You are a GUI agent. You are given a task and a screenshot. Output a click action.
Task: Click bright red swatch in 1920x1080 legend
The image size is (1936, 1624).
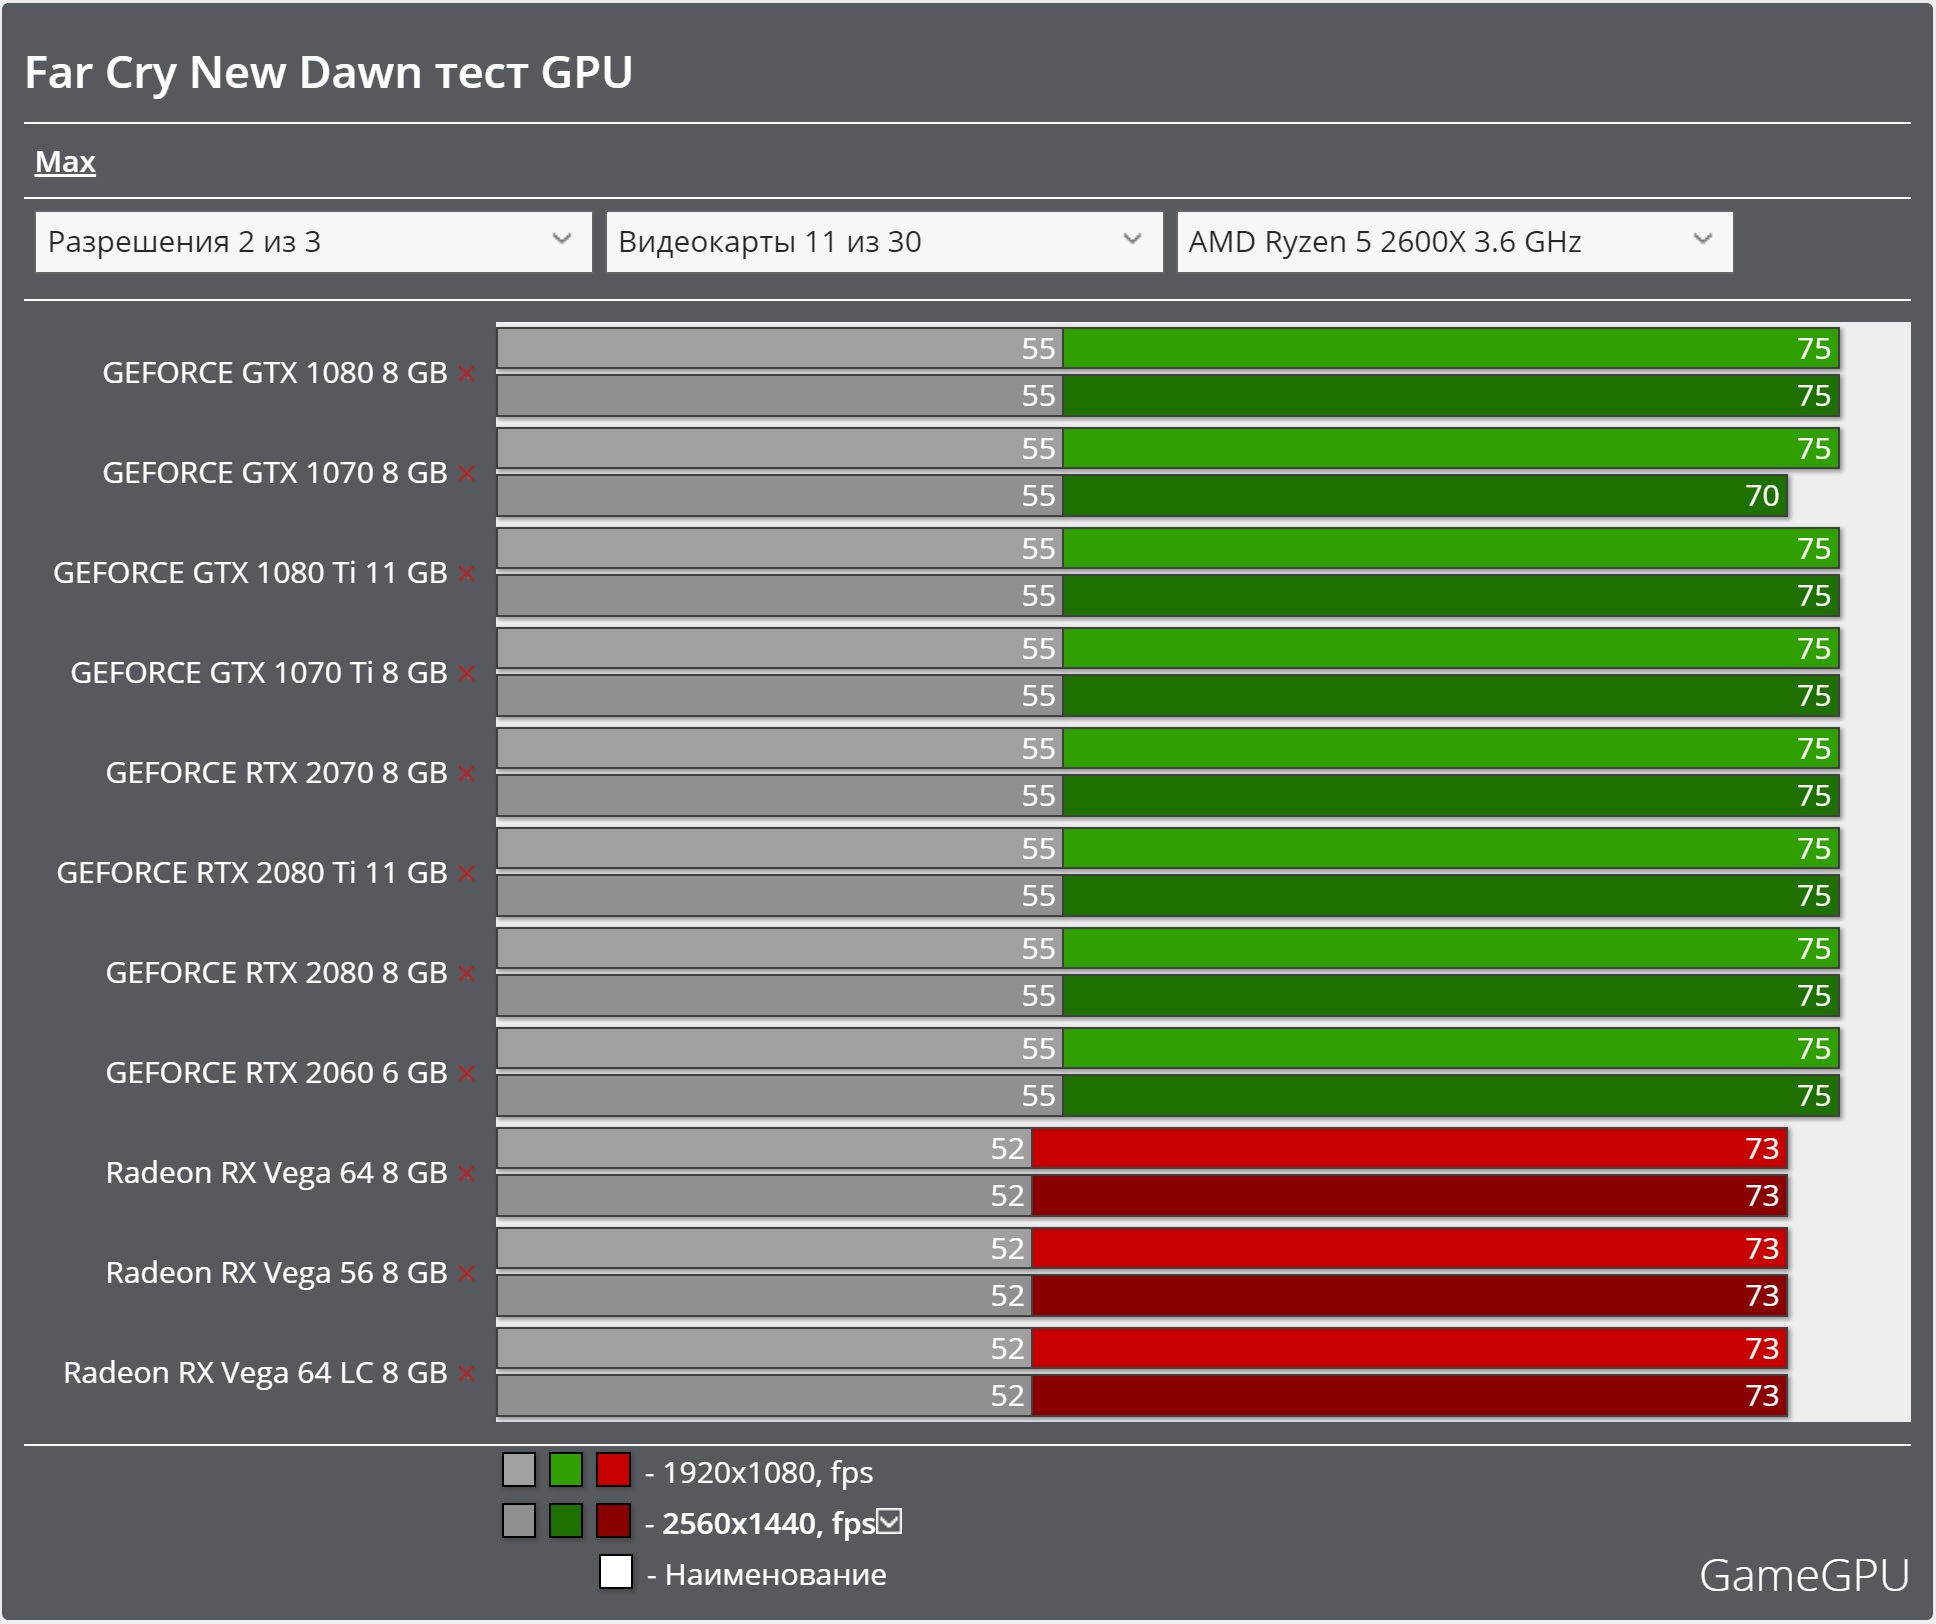coord(613,1470)
